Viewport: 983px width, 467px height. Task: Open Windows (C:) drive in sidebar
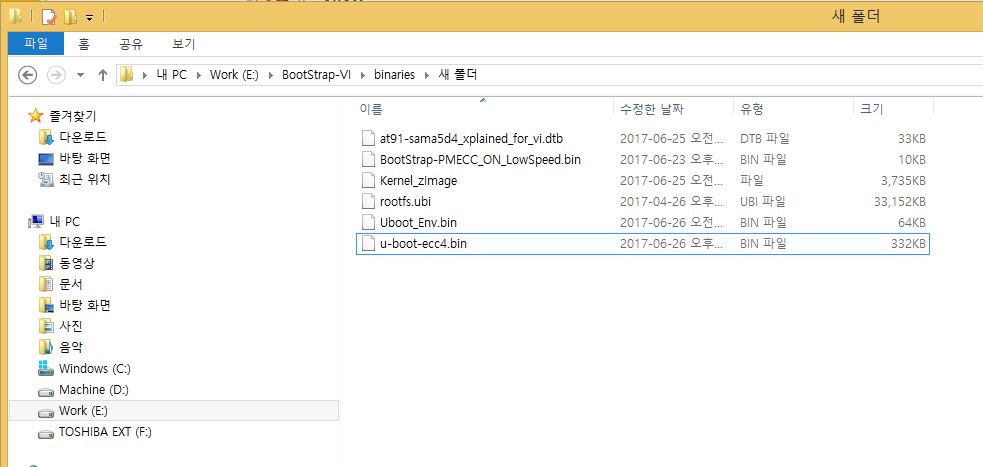click(94, 368)
